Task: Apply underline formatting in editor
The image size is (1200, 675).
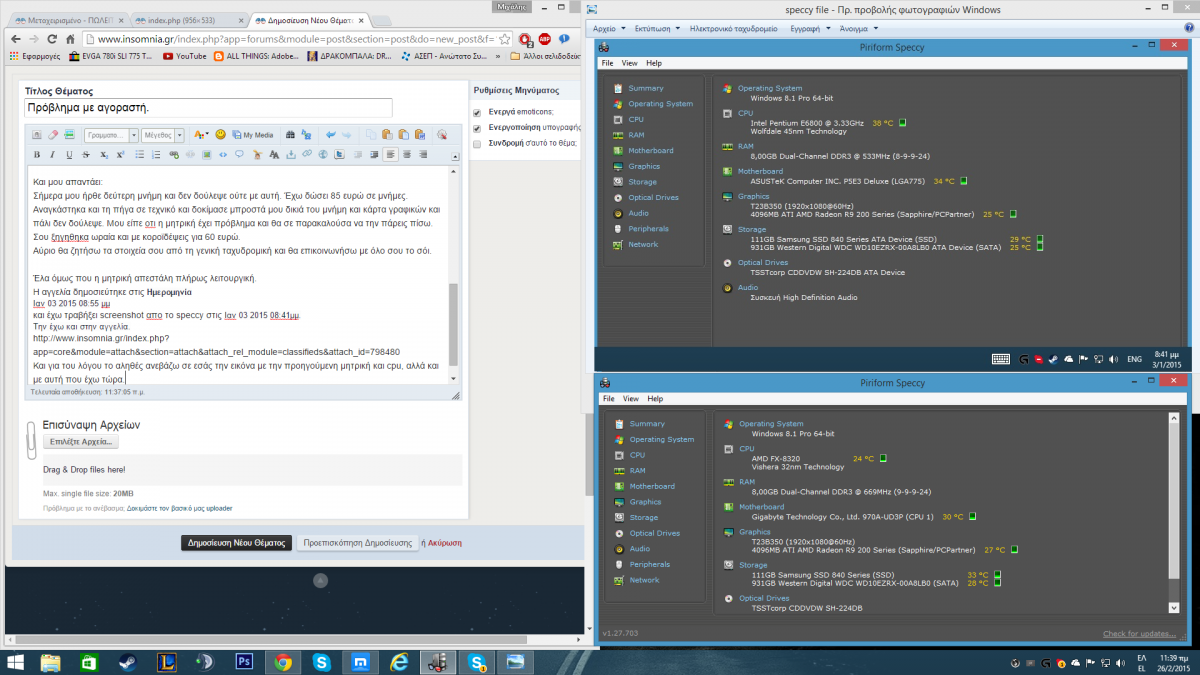Action: pos(69,155)
